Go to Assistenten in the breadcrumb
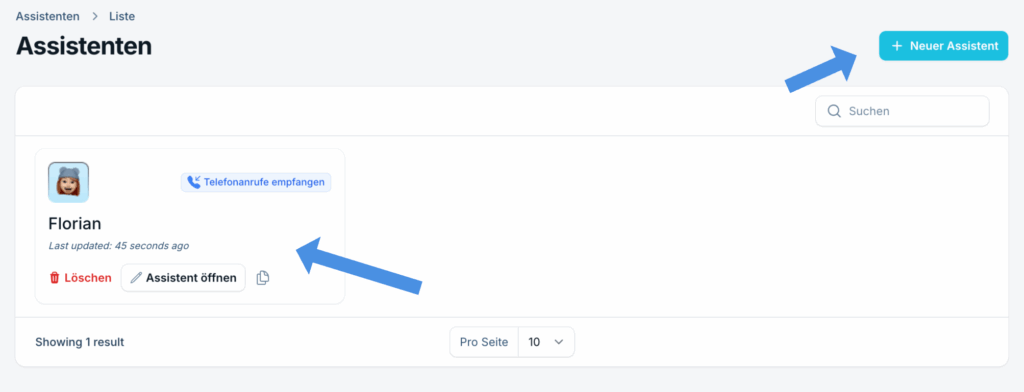Viewport: 1024px width, 392px height. (48, 16)
